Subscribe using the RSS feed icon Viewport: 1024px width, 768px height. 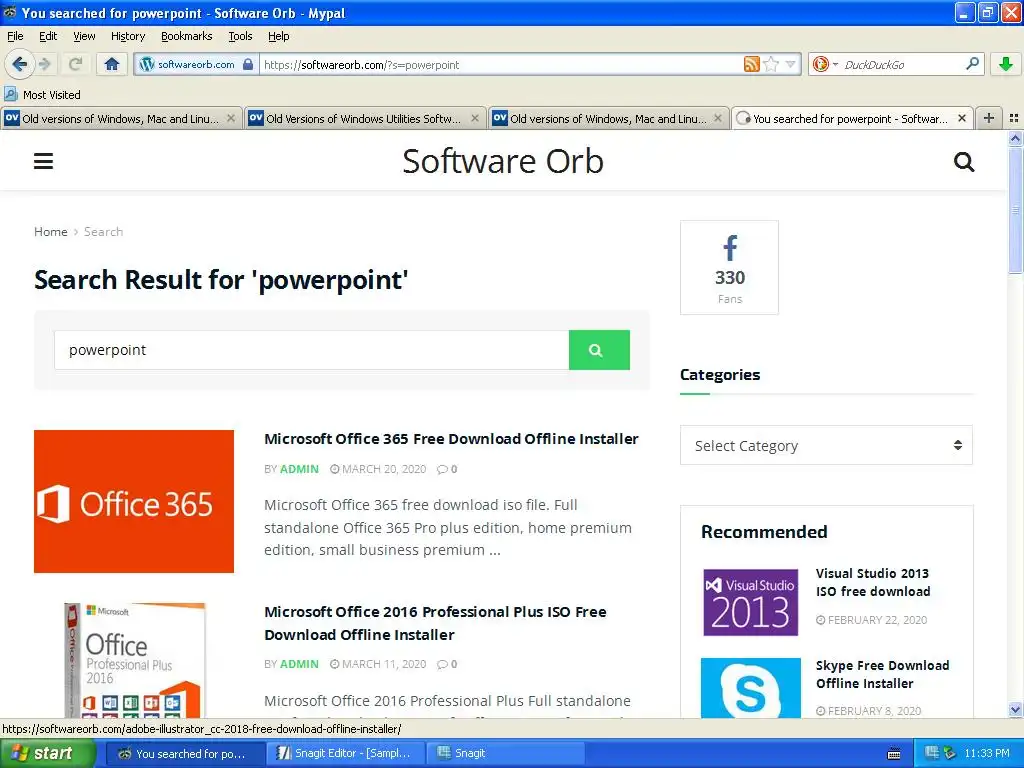[x=751, y=64]
